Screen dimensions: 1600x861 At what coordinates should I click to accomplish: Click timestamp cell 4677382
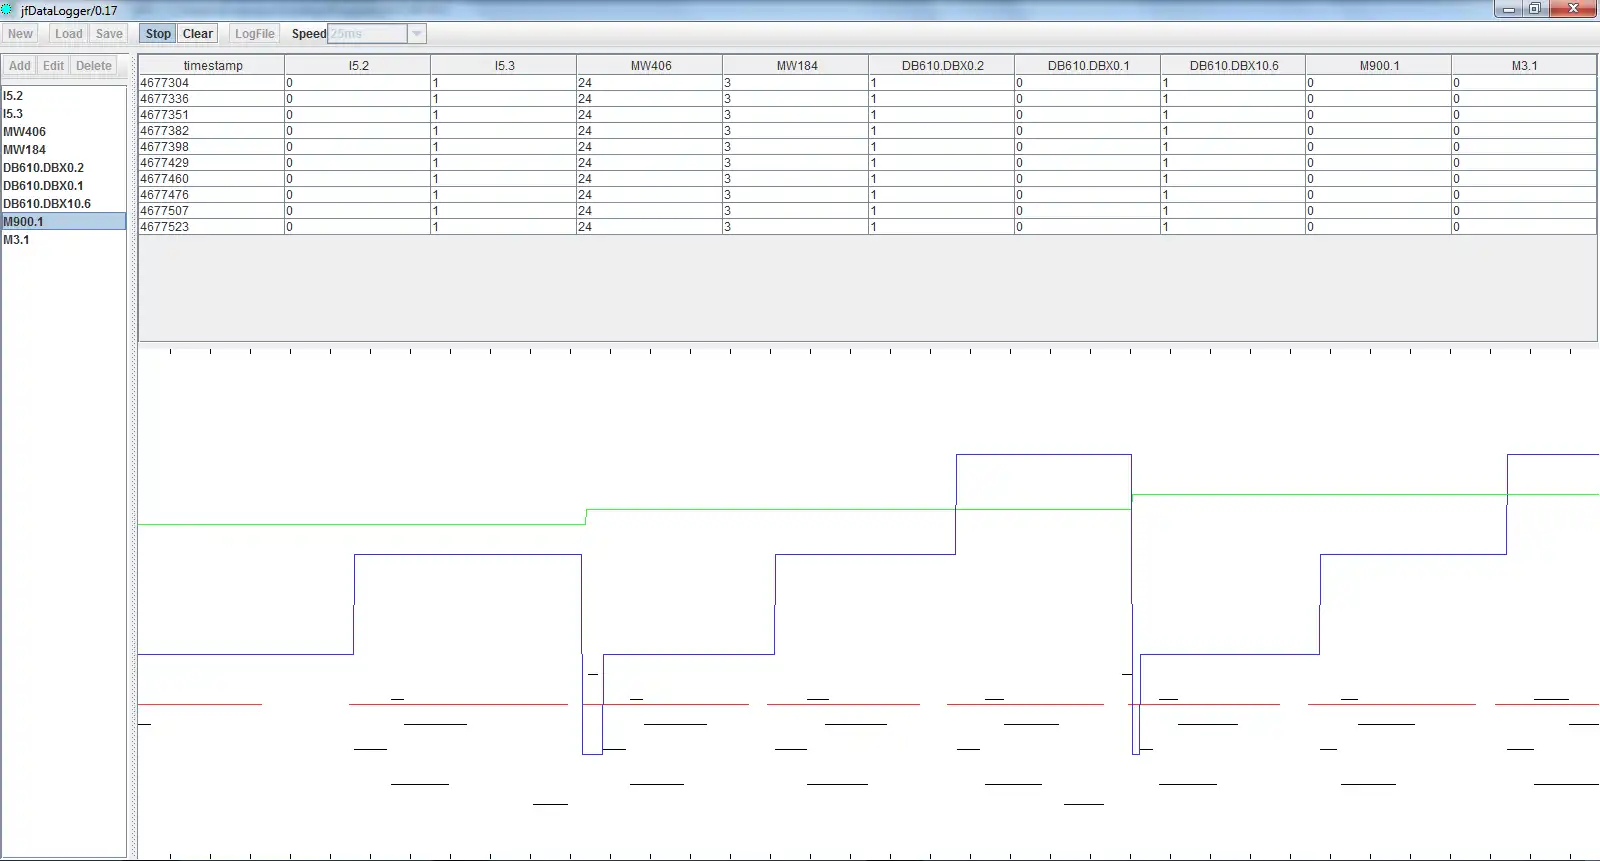pos(212,131)
